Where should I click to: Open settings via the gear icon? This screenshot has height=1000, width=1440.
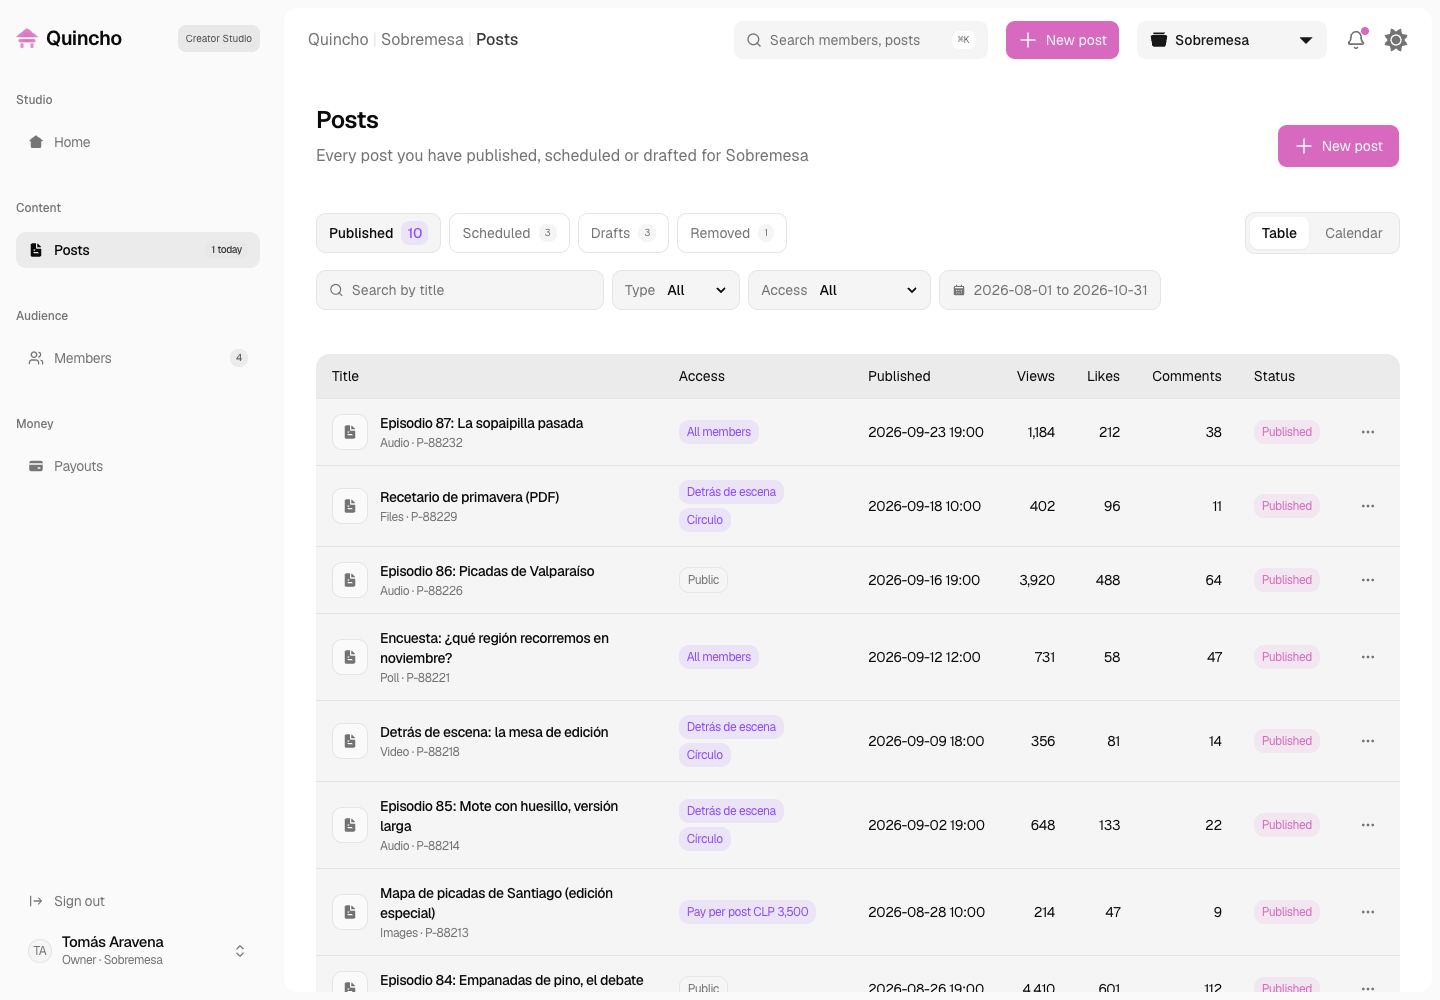(x=1396, y=40)
